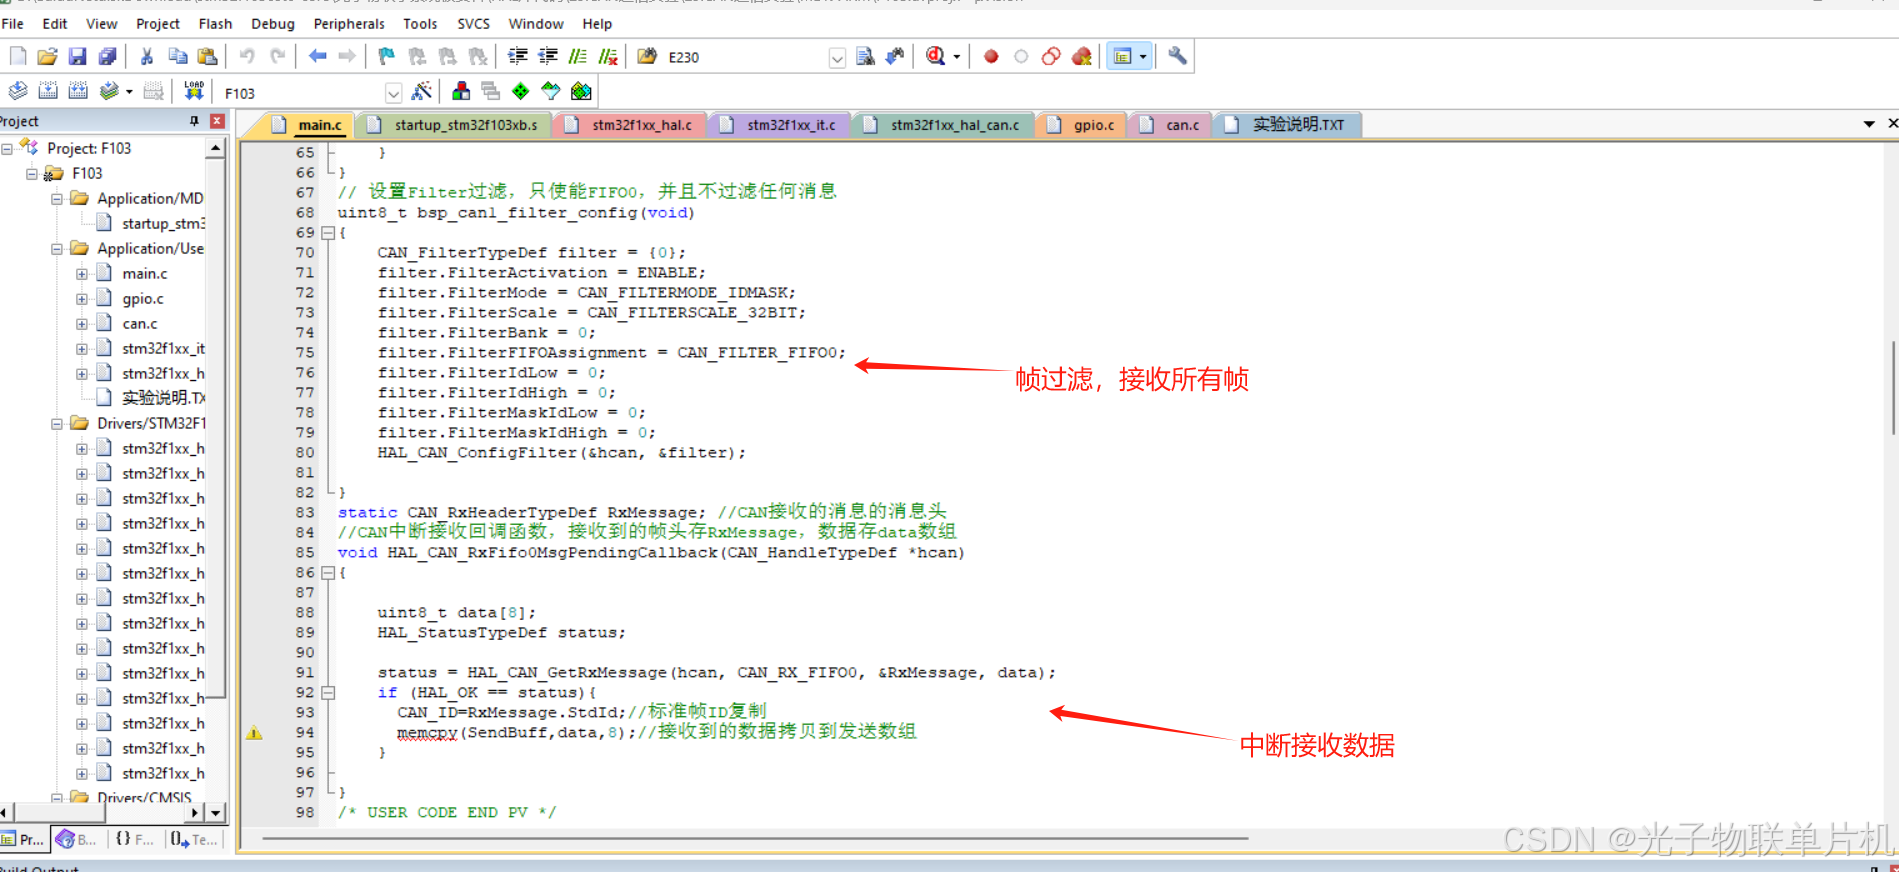This screenshot has width=1899, height=872.
Task: Rebuild all target files icon
Action: pos(78,92)
